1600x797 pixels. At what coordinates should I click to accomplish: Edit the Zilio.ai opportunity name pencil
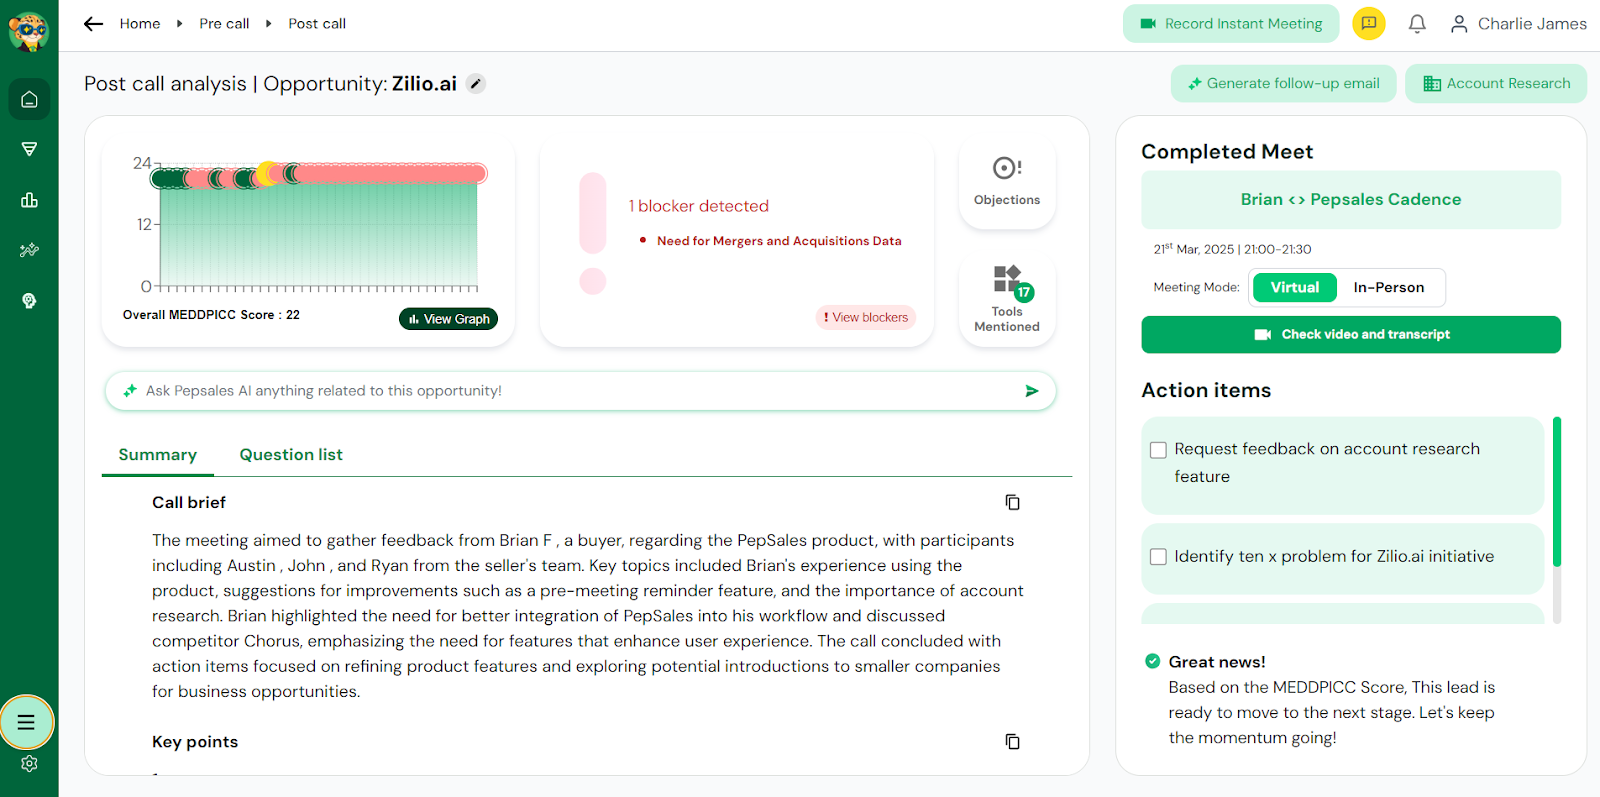(x=477, y=84)
